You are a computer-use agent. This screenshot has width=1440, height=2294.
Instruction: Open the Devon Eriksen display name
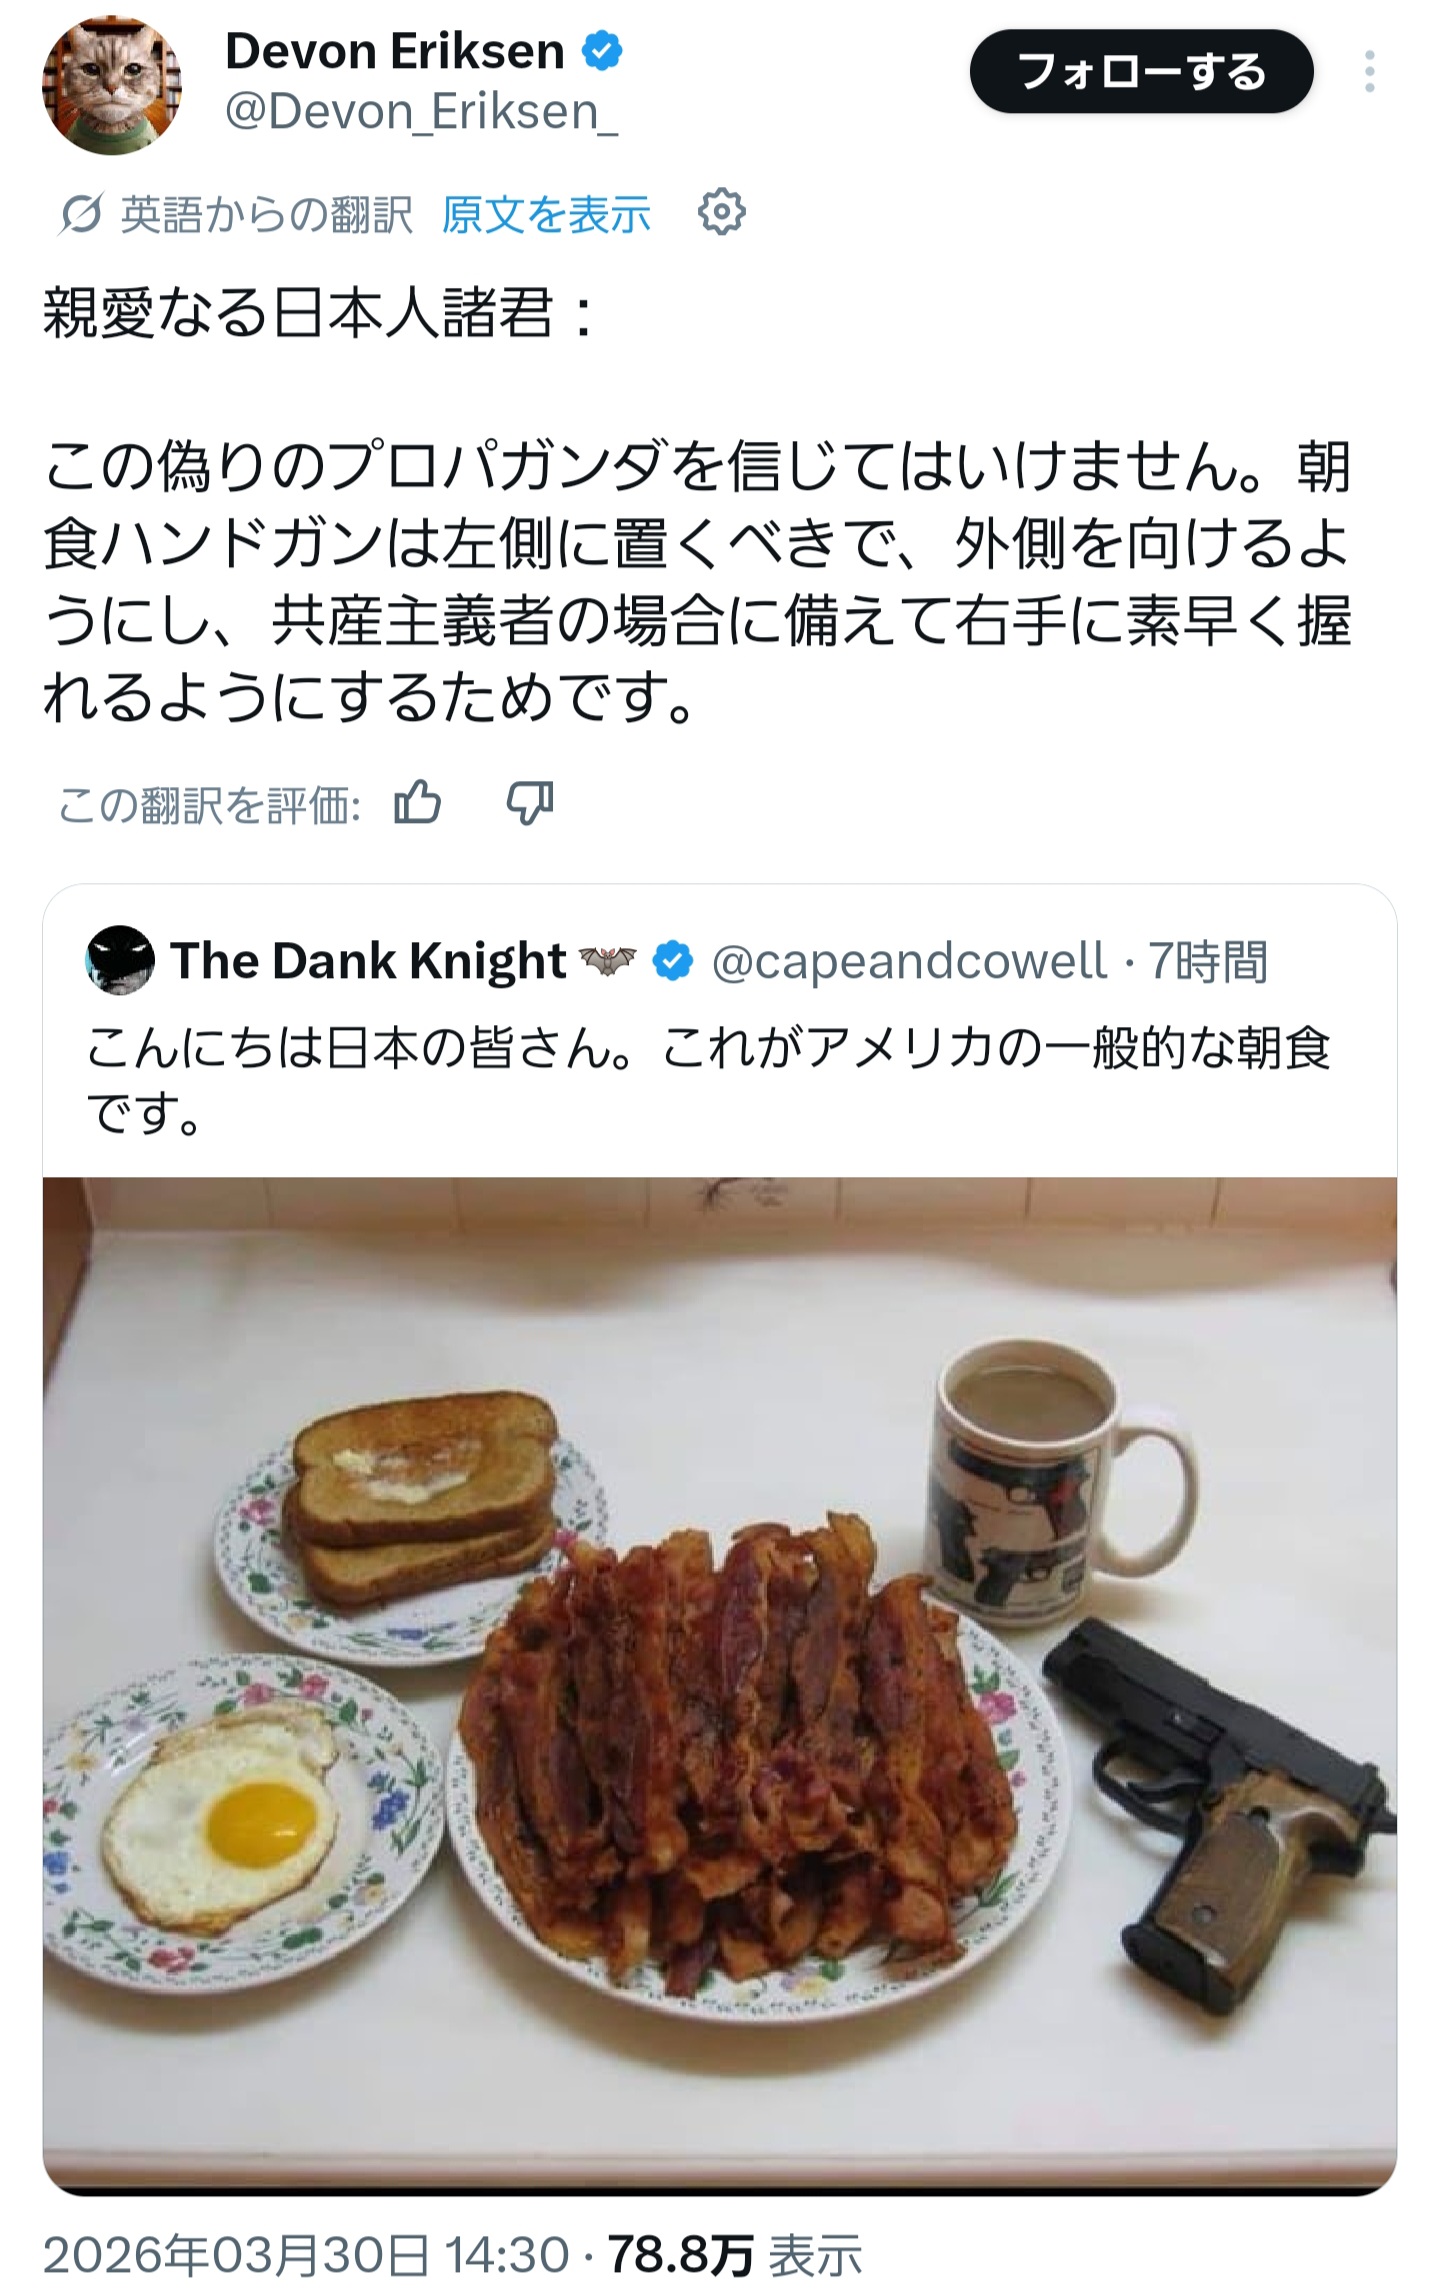tap(395, 51)
